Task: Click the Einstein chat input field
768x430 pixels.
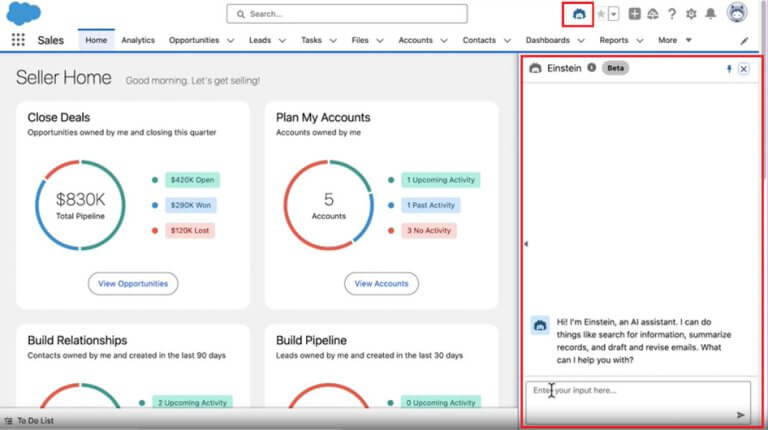Action: click(638, 402)
